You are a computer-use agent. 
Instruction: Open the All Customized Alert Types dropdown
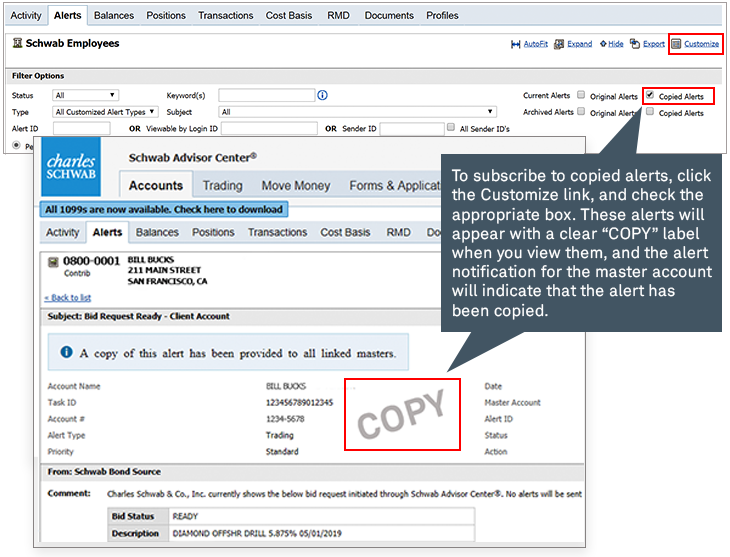pos(105,112)
